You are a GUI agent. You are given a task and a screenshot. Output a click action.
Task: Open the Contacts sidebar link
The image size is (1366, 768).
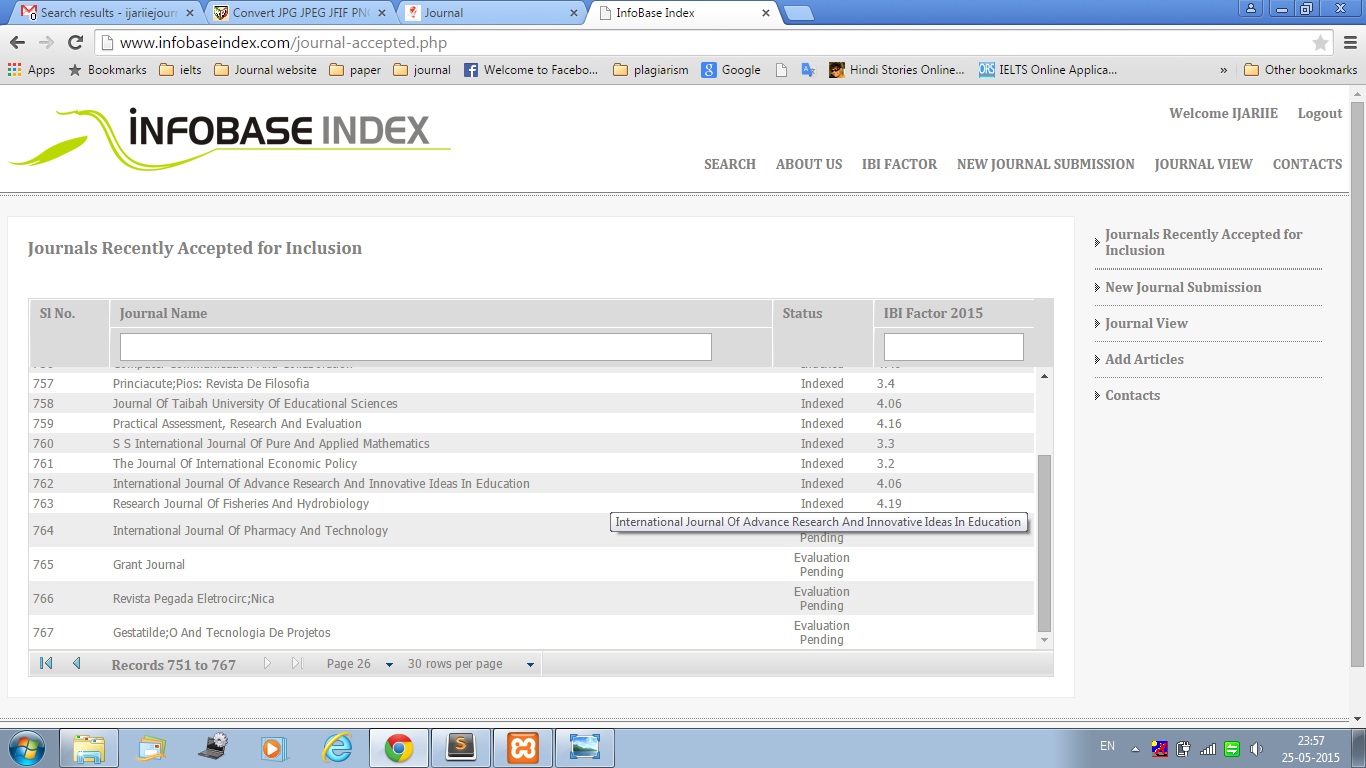pyautogui.click(x=1132, y=395)
